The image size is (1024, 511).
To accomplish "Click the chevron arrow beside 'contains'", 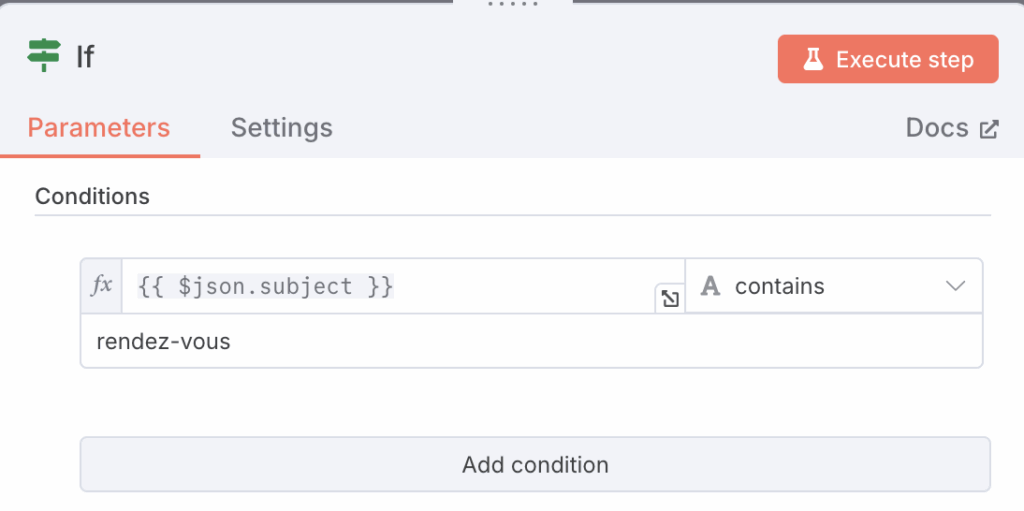I will pos(955,287).
